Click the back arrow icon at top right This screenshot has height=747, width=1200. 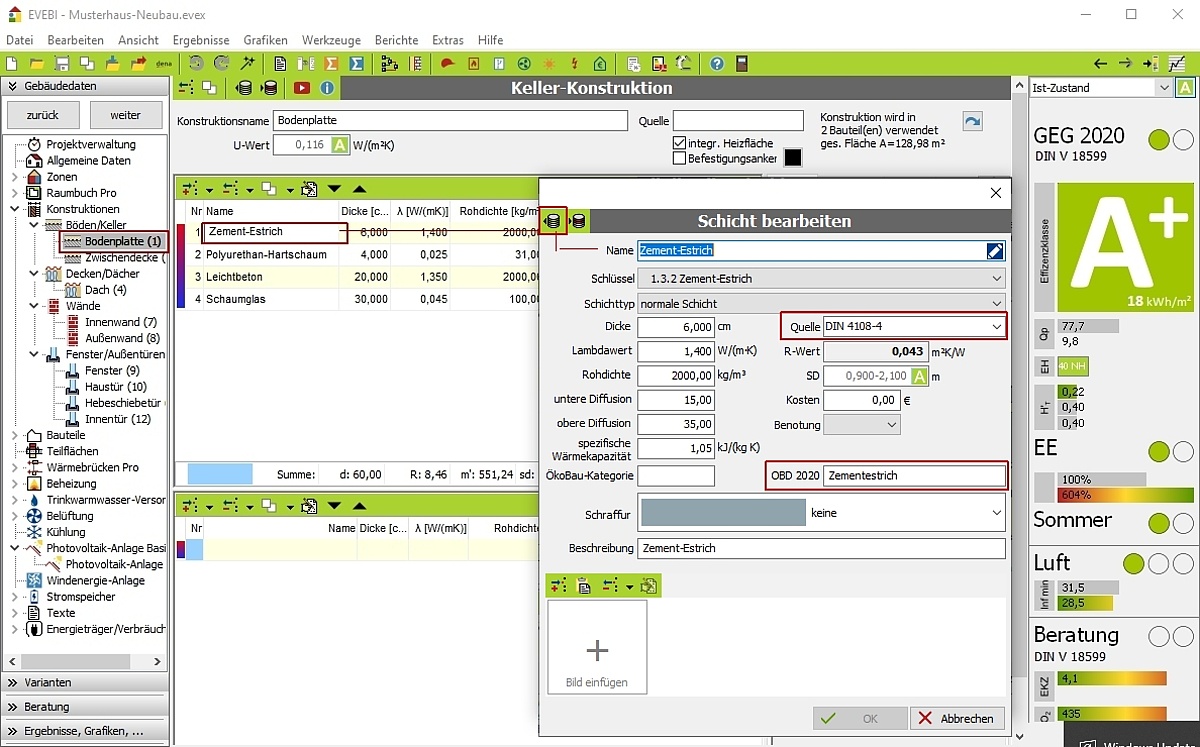1100,64
